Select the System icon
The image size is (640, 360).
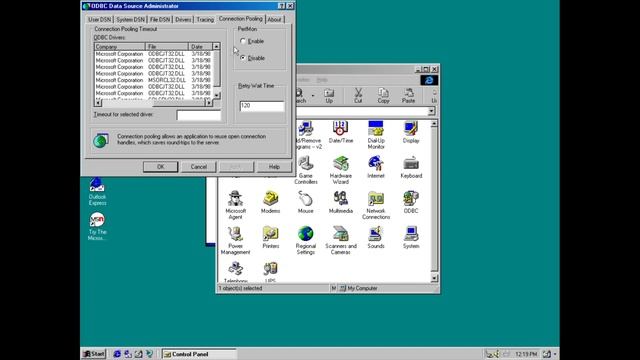coord(411,237)
